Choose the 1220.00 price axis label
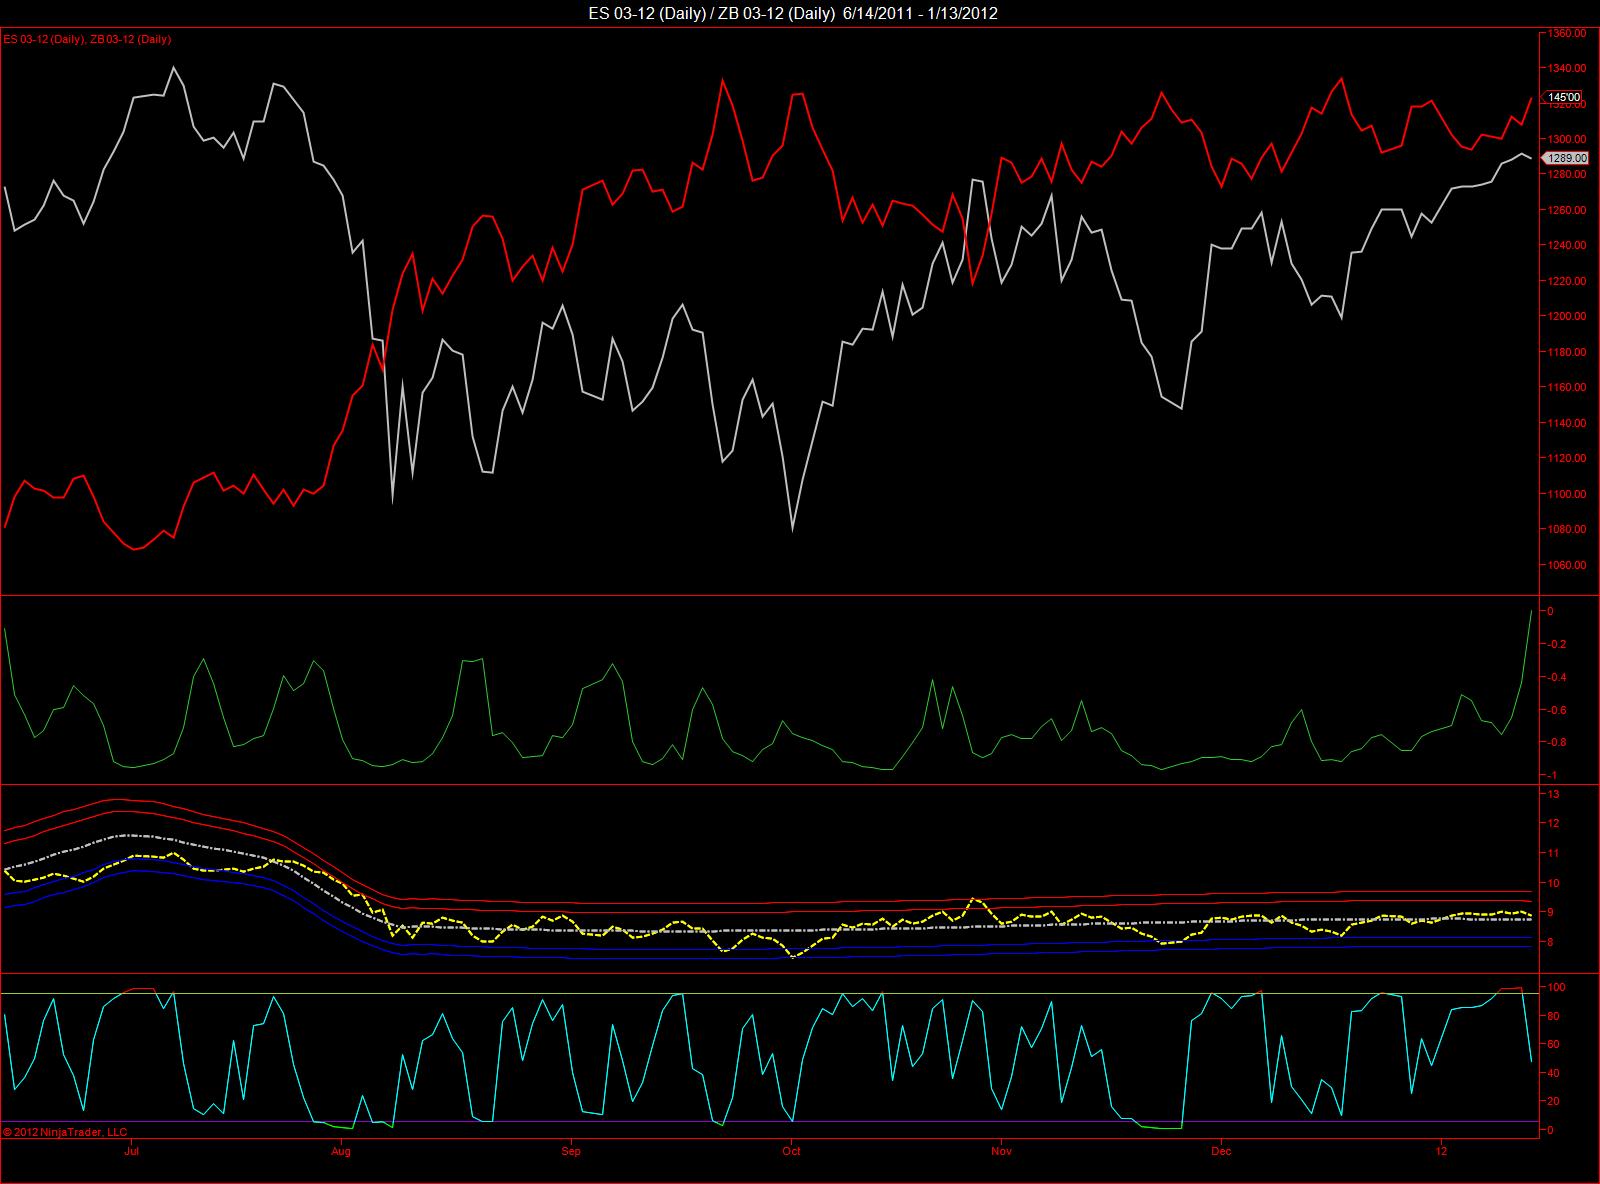 [x=1566, y=281]
